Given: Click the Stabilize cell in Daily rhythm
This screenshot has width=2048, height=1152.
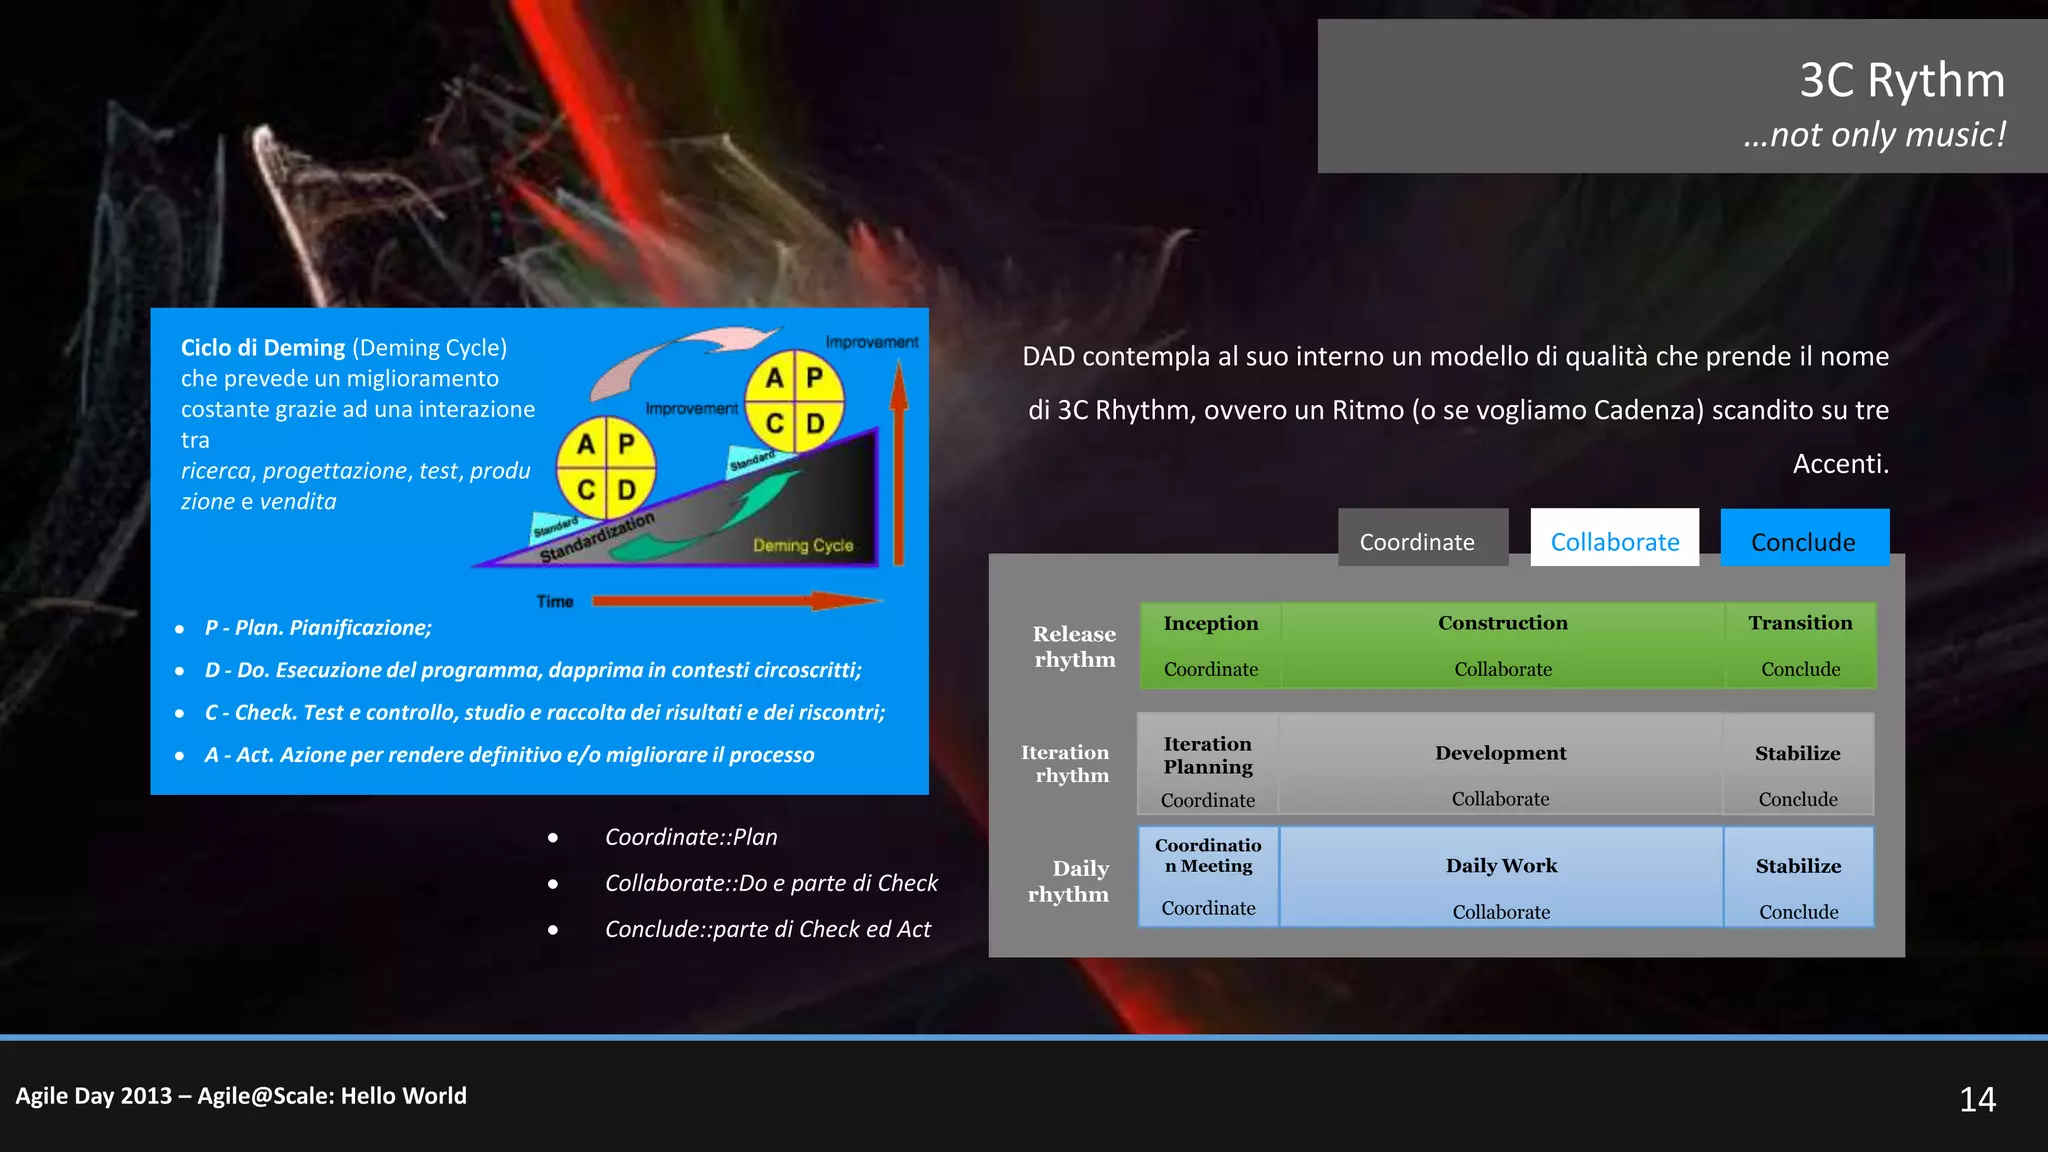Looking at the screenshot, I should point(1798,876).
